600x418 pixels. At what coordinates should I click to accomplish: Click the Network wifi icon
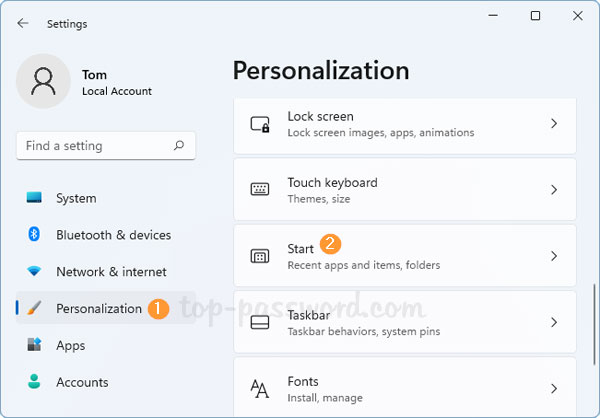coord(35,272)
